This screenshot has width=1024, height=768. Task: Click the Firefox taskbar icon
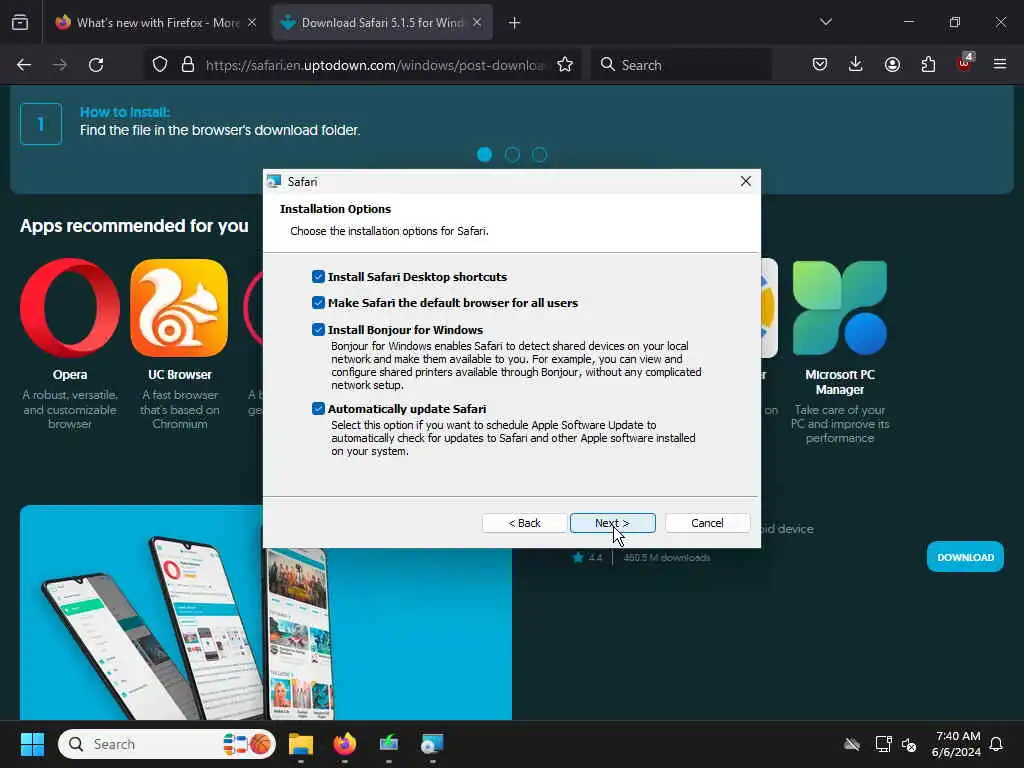tap(345, 744)
